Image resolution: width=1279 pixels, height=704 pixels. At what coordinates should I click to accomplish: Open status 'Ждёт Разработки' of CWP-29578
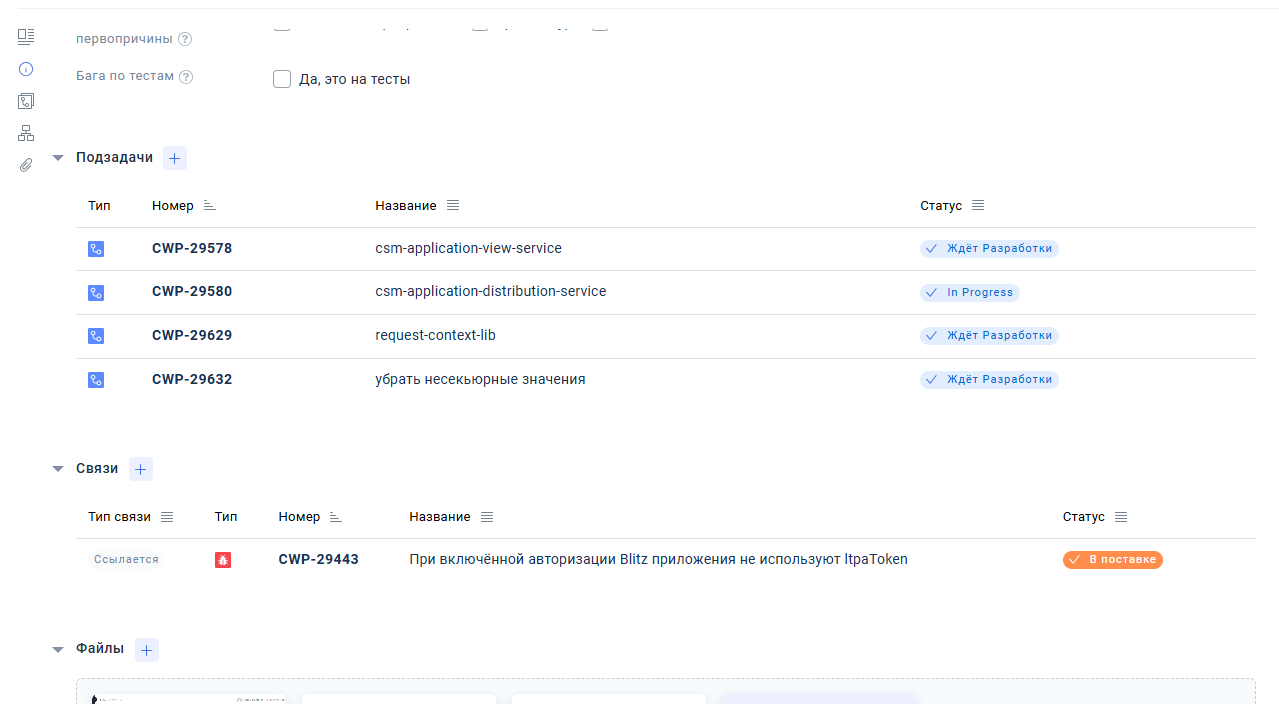[989, 248]
